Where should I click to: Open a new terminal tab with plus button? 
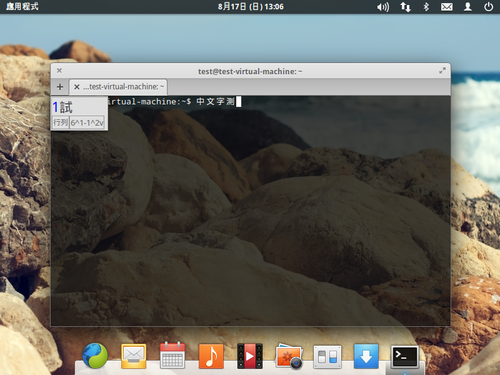60,87
